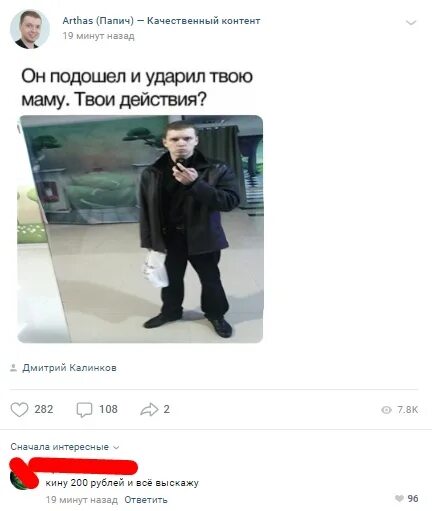Open the post timestamp under the group name
This screenshot has height=511, width=432.
[x=98, y=36]
